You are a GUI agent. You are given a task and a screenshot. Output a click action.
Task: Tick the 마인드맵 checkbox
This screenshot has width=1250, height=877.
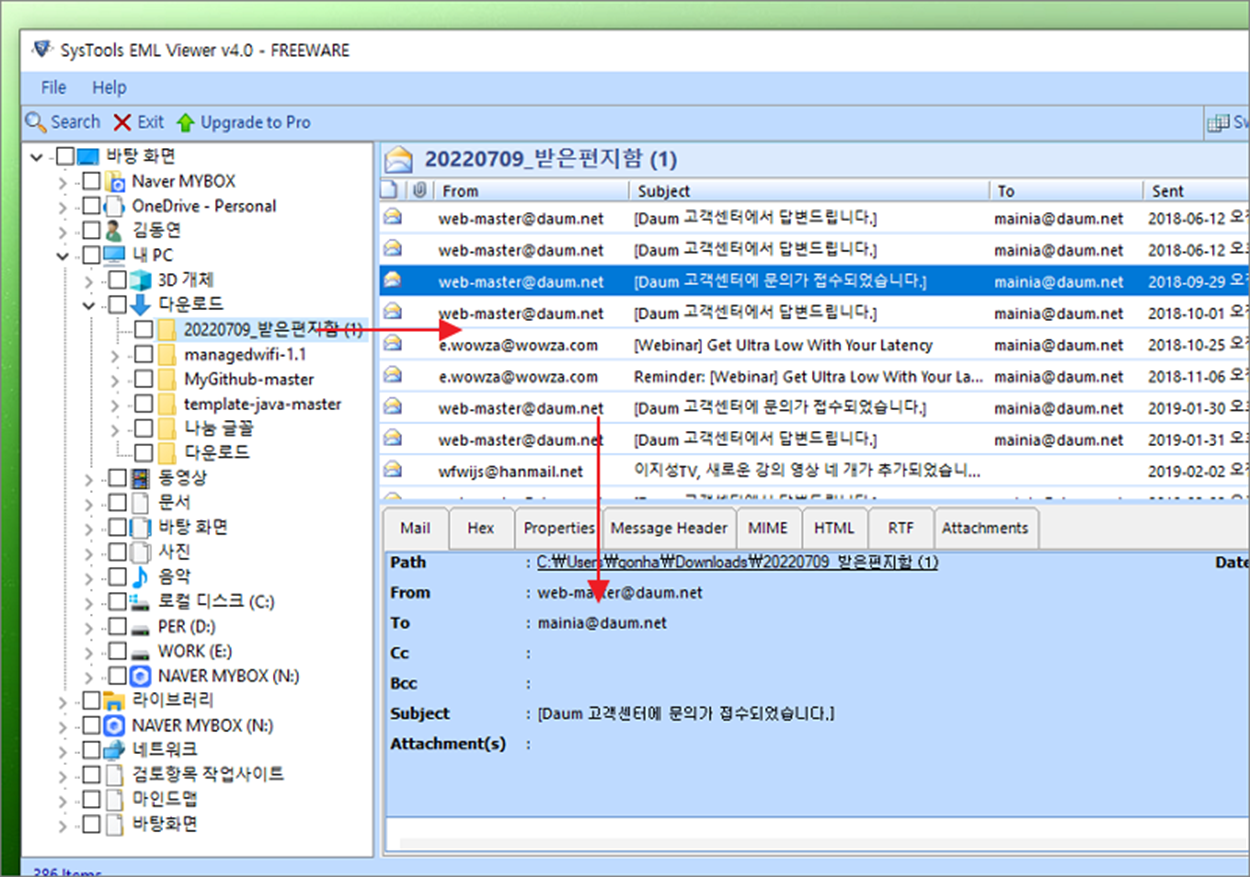coord(91,799)
